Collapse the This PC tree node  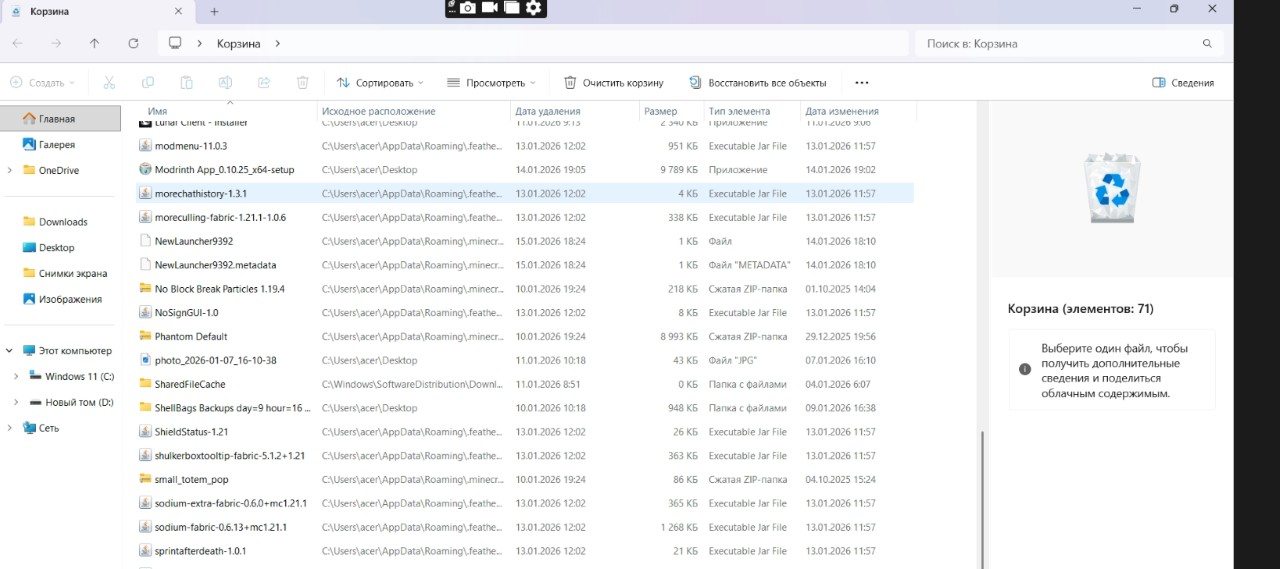[x=10, y=351]
